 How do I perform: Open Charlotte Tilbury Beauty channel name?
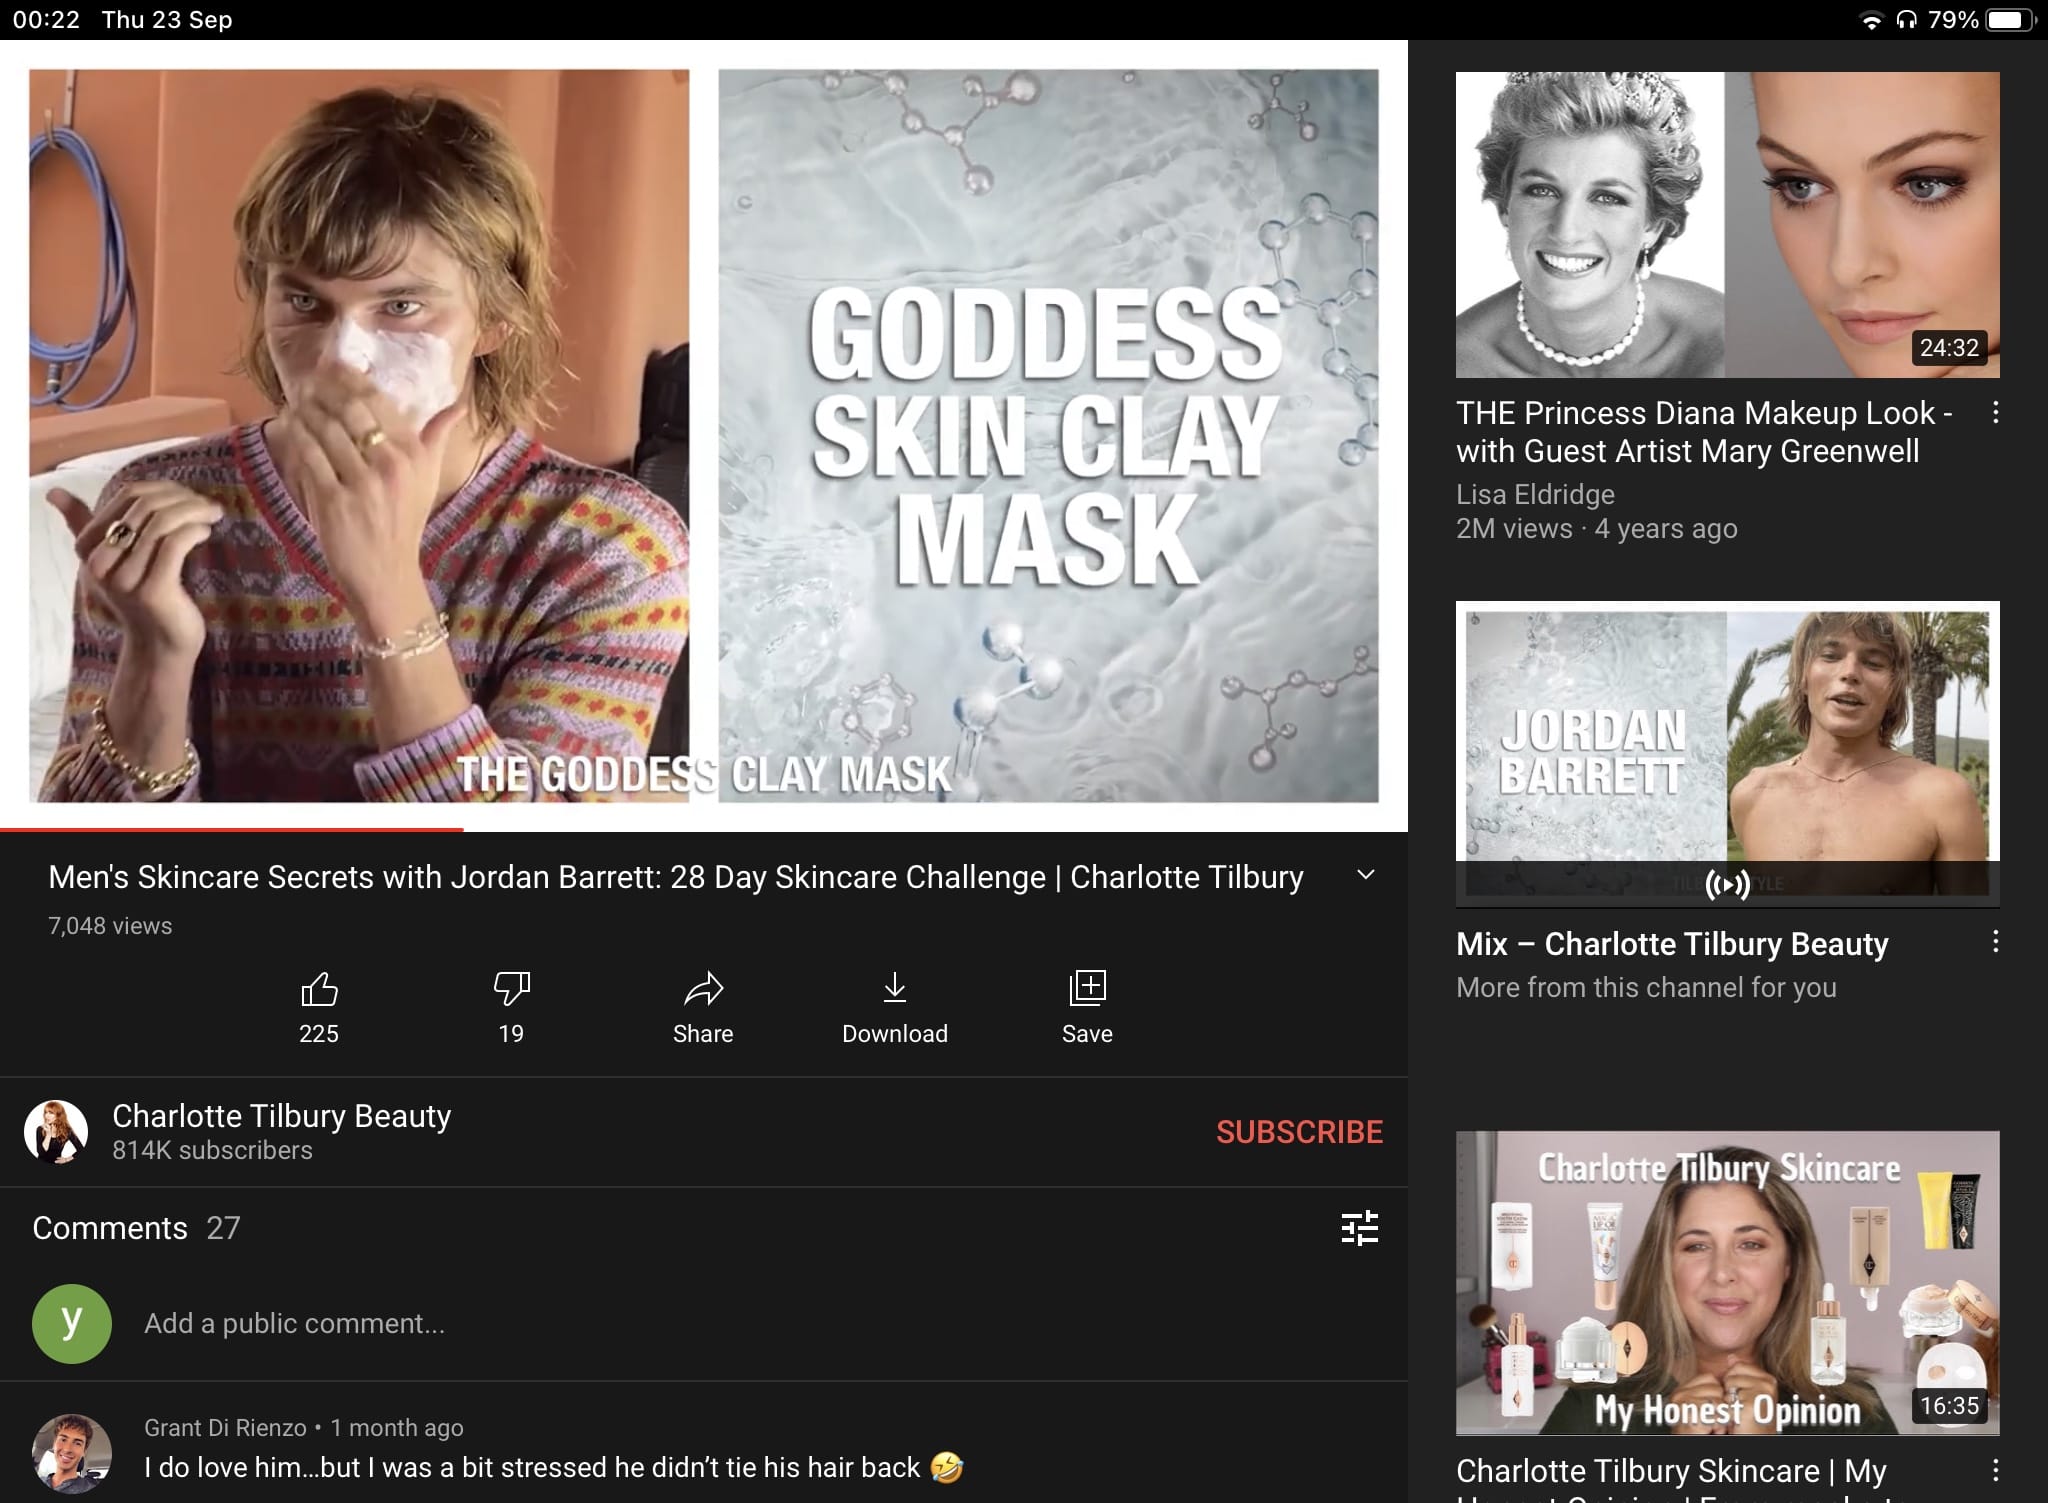pos(281,1116)
